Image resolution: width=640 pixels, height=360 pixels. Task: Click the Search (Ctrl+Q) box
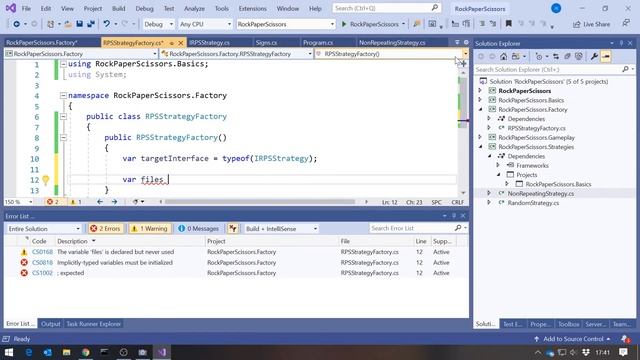click(x=386, y=8)
